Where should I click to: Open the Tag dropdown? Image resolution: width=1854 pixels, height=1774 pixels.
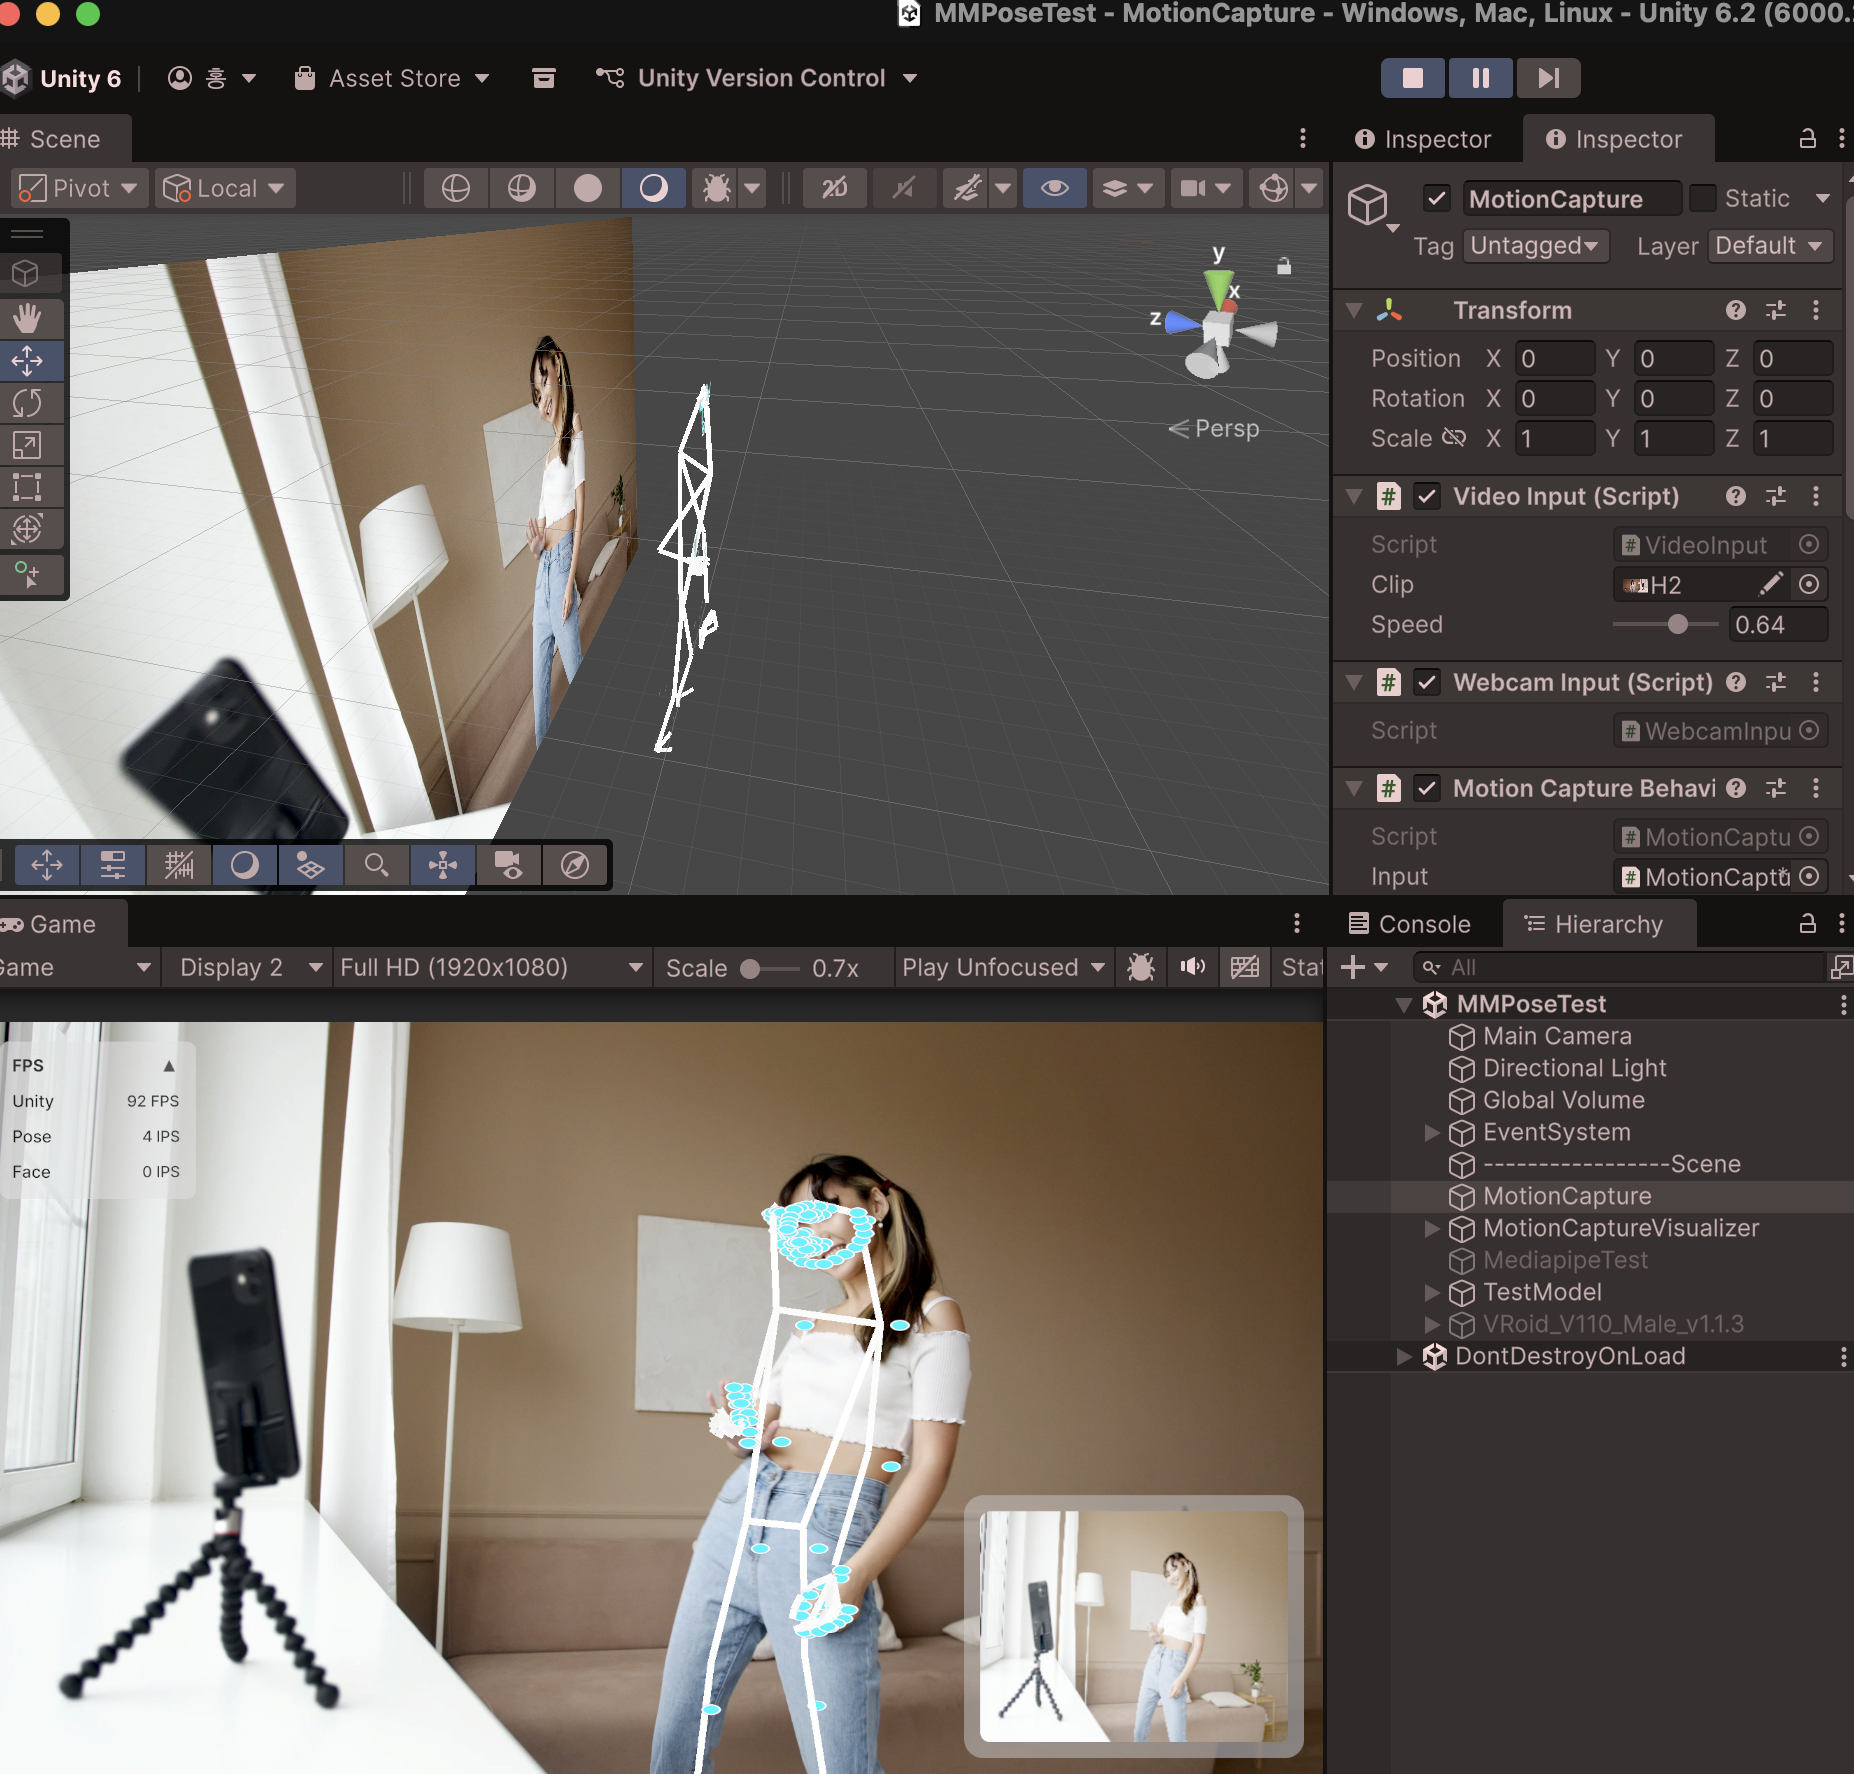tap(1535, 246)
